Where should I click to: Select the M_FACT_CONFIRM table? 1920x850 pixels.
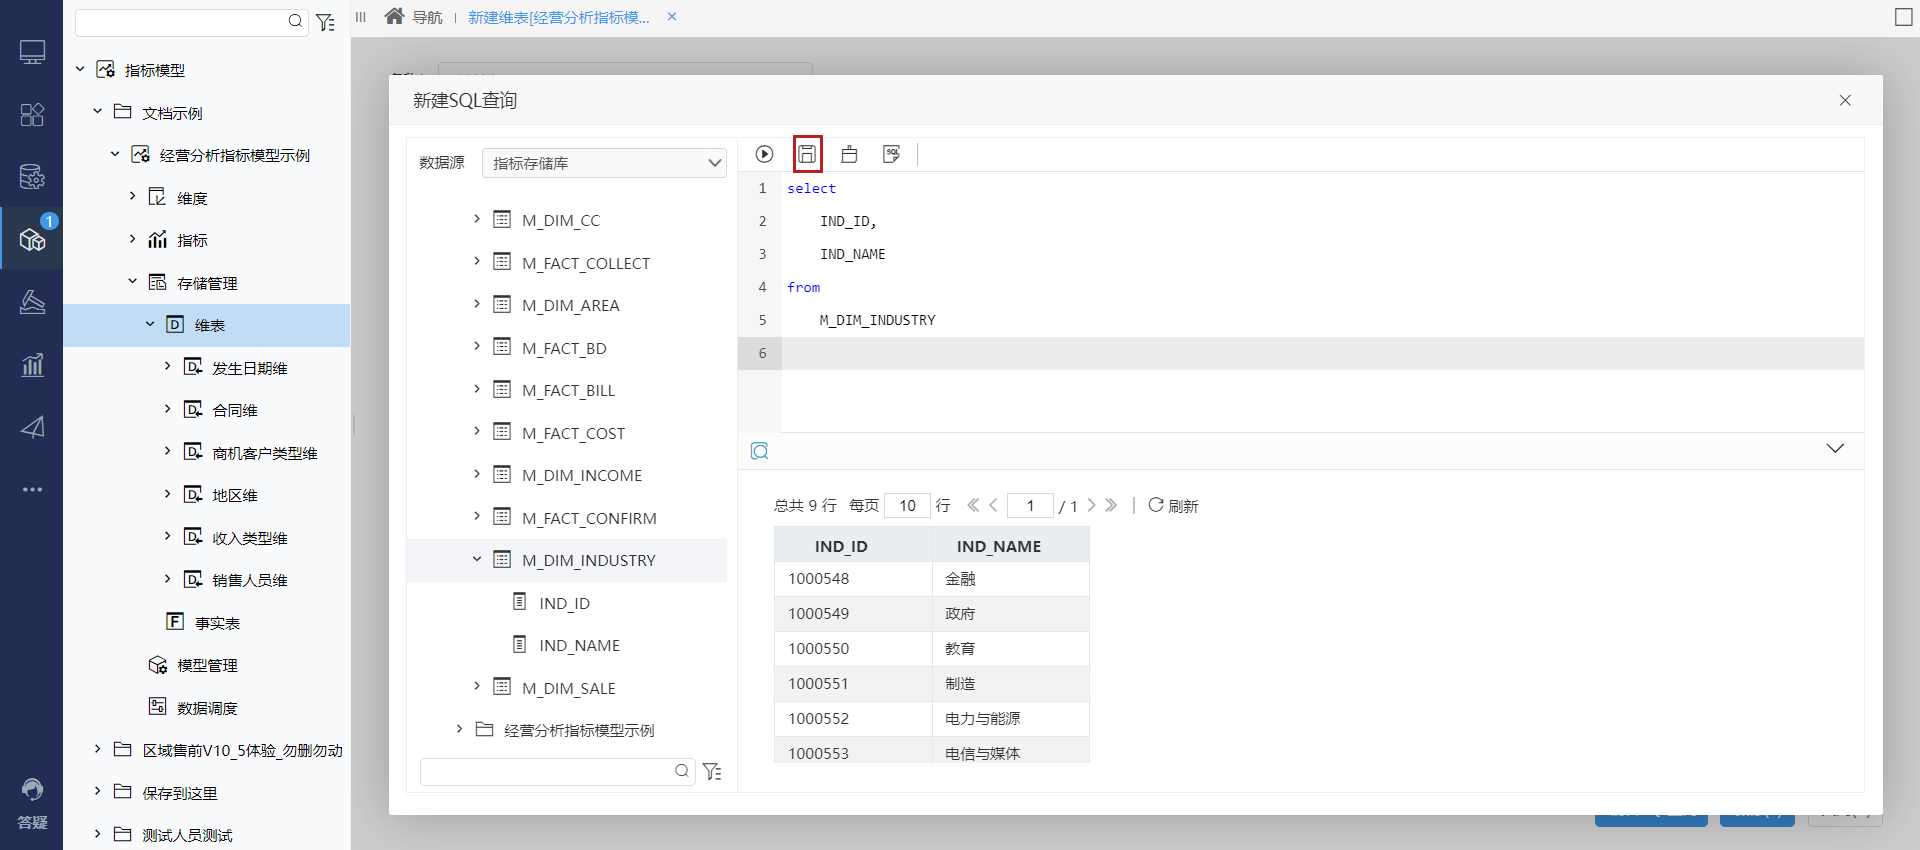pyautogui.click(x=589, y=518)
